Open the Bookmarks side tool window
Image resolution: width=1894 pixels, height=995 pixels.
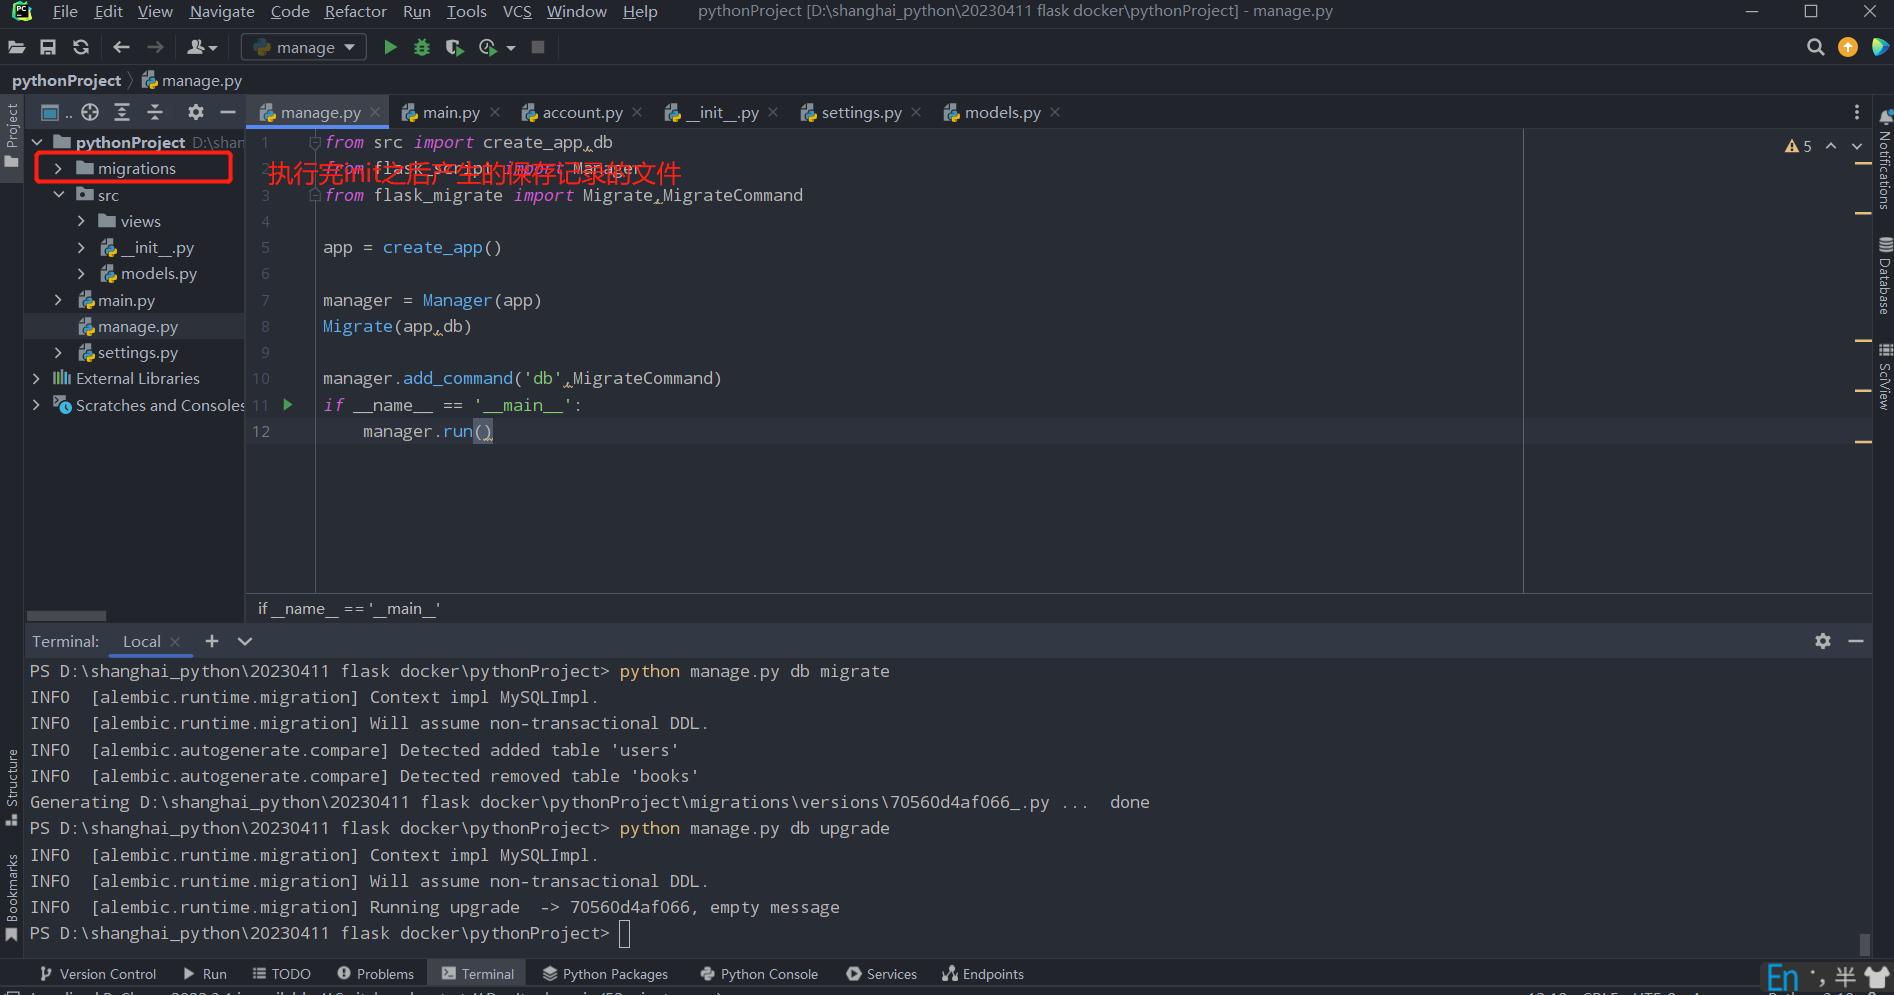tap(12, 898)
